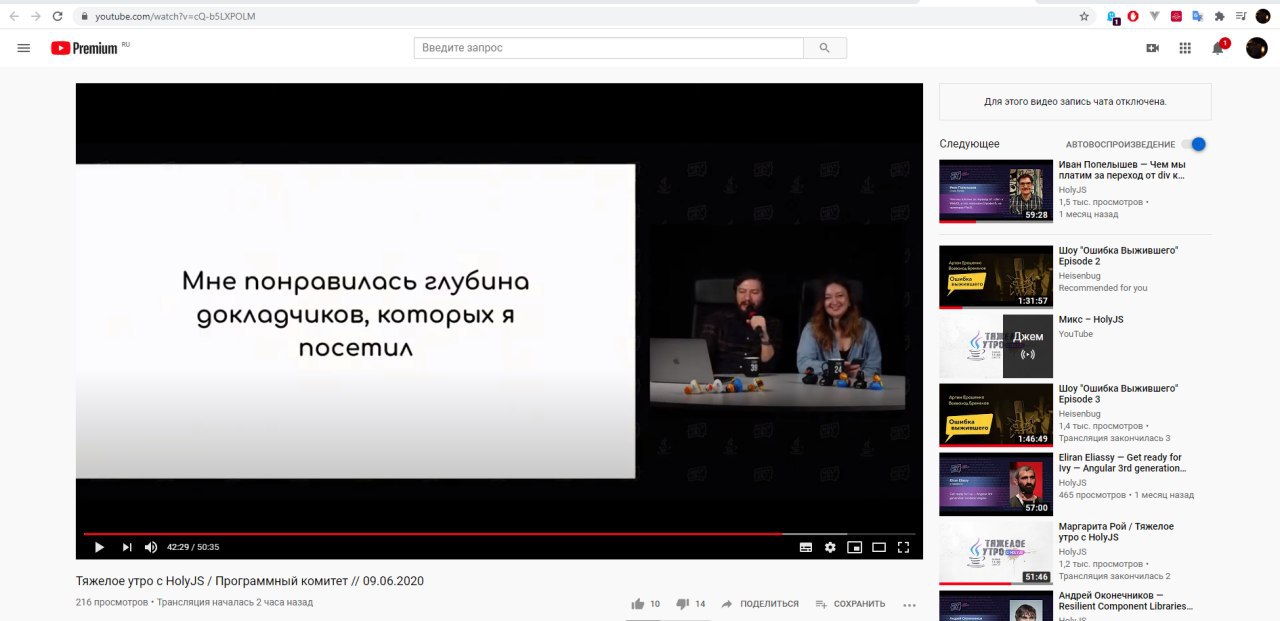Click the 42:29 / 50:35 time display

click(x=193, y=547)
